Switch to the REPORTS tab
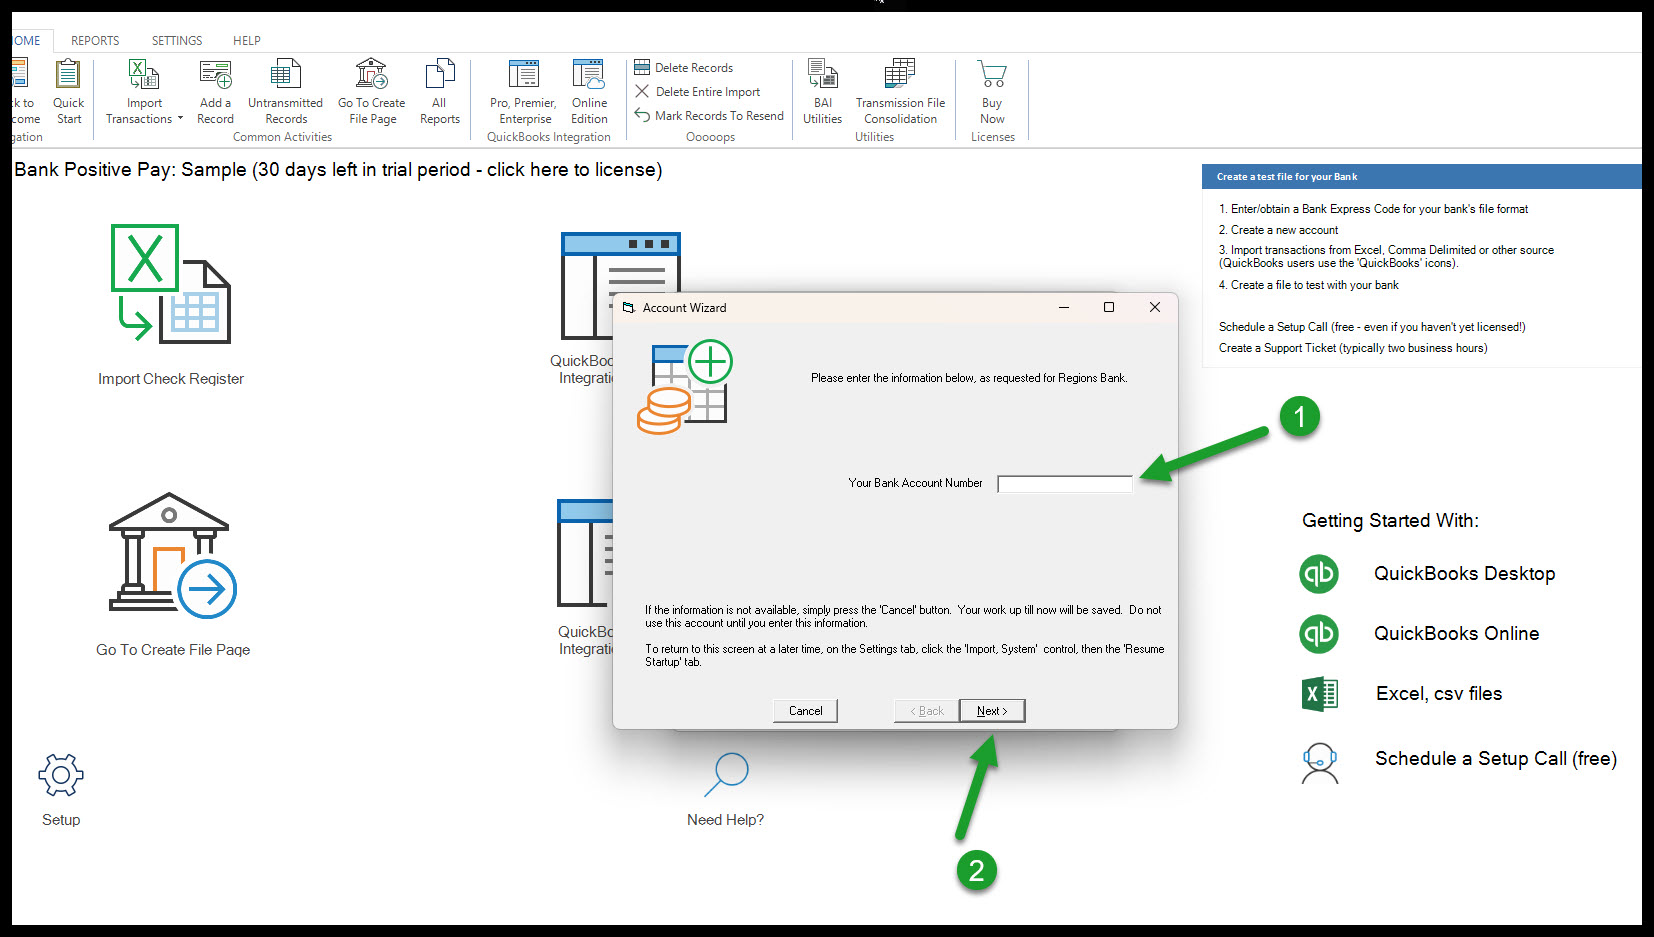Screen dimensions: 1654x937 (95, 41)
